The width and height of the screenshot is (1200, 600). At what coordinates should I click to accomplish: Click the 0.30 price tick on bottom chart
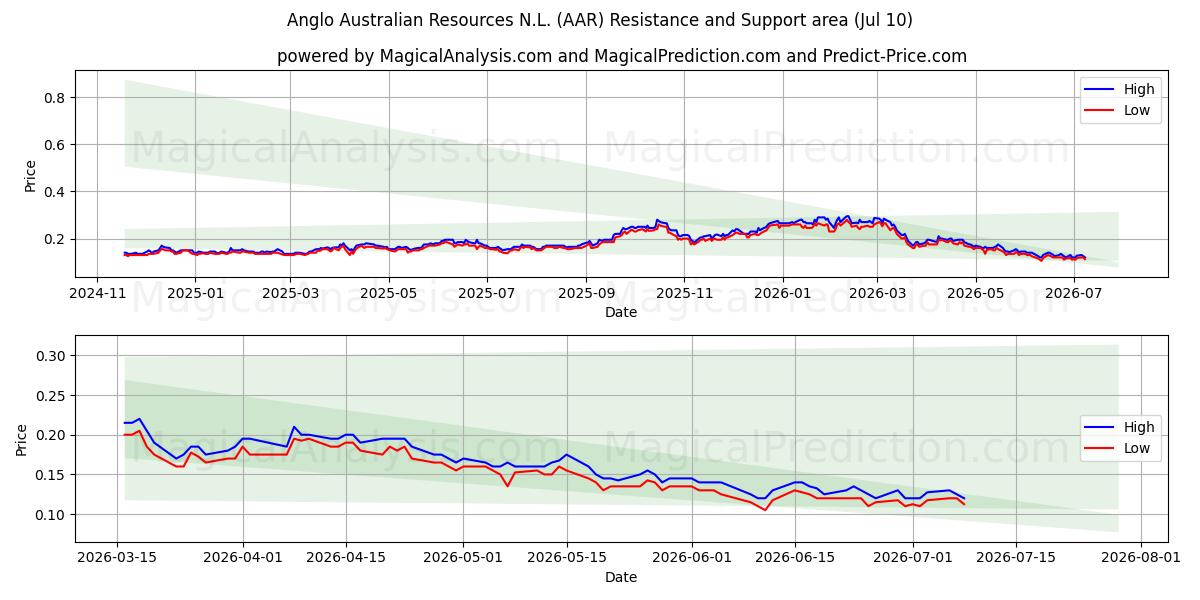click(50, 356)
